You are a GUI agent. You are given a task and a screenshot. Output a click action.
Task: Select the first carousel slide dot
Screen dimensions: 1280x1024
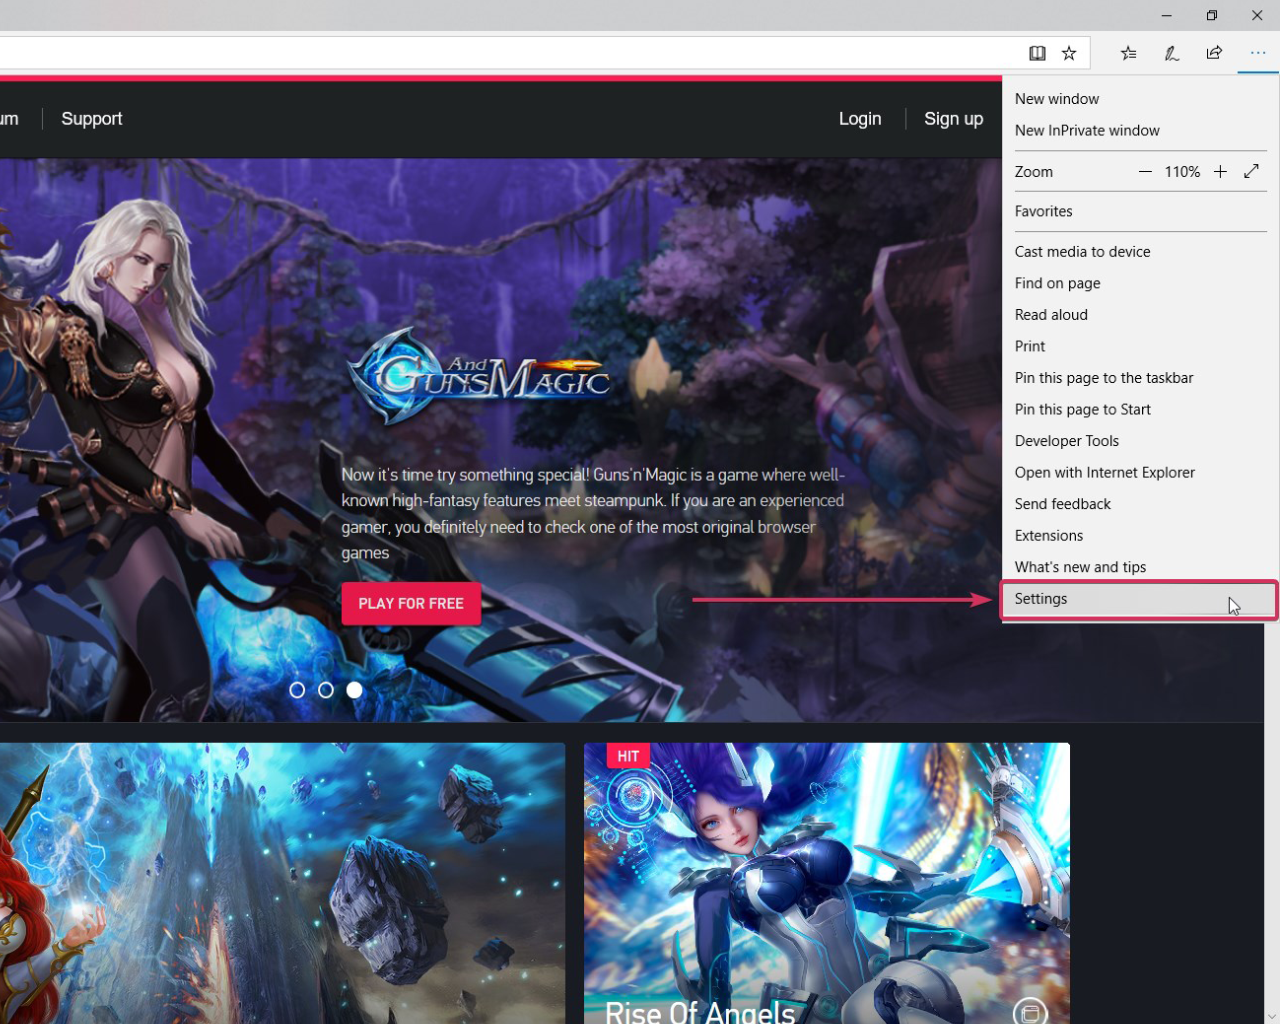[x=297, y=690]
